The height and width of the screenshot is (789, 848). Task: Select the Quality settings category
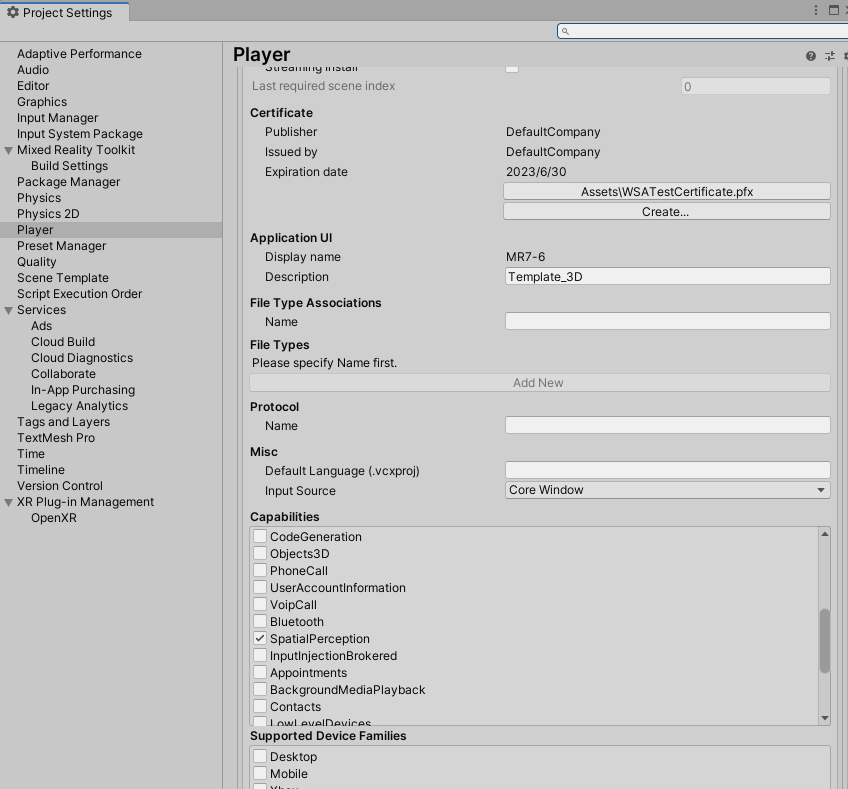click(x=37, y=262)
